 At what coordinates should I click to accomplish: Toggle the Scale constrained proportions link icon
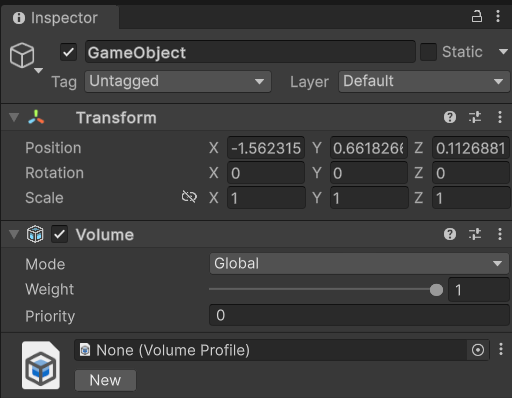[x=189, y=197]
